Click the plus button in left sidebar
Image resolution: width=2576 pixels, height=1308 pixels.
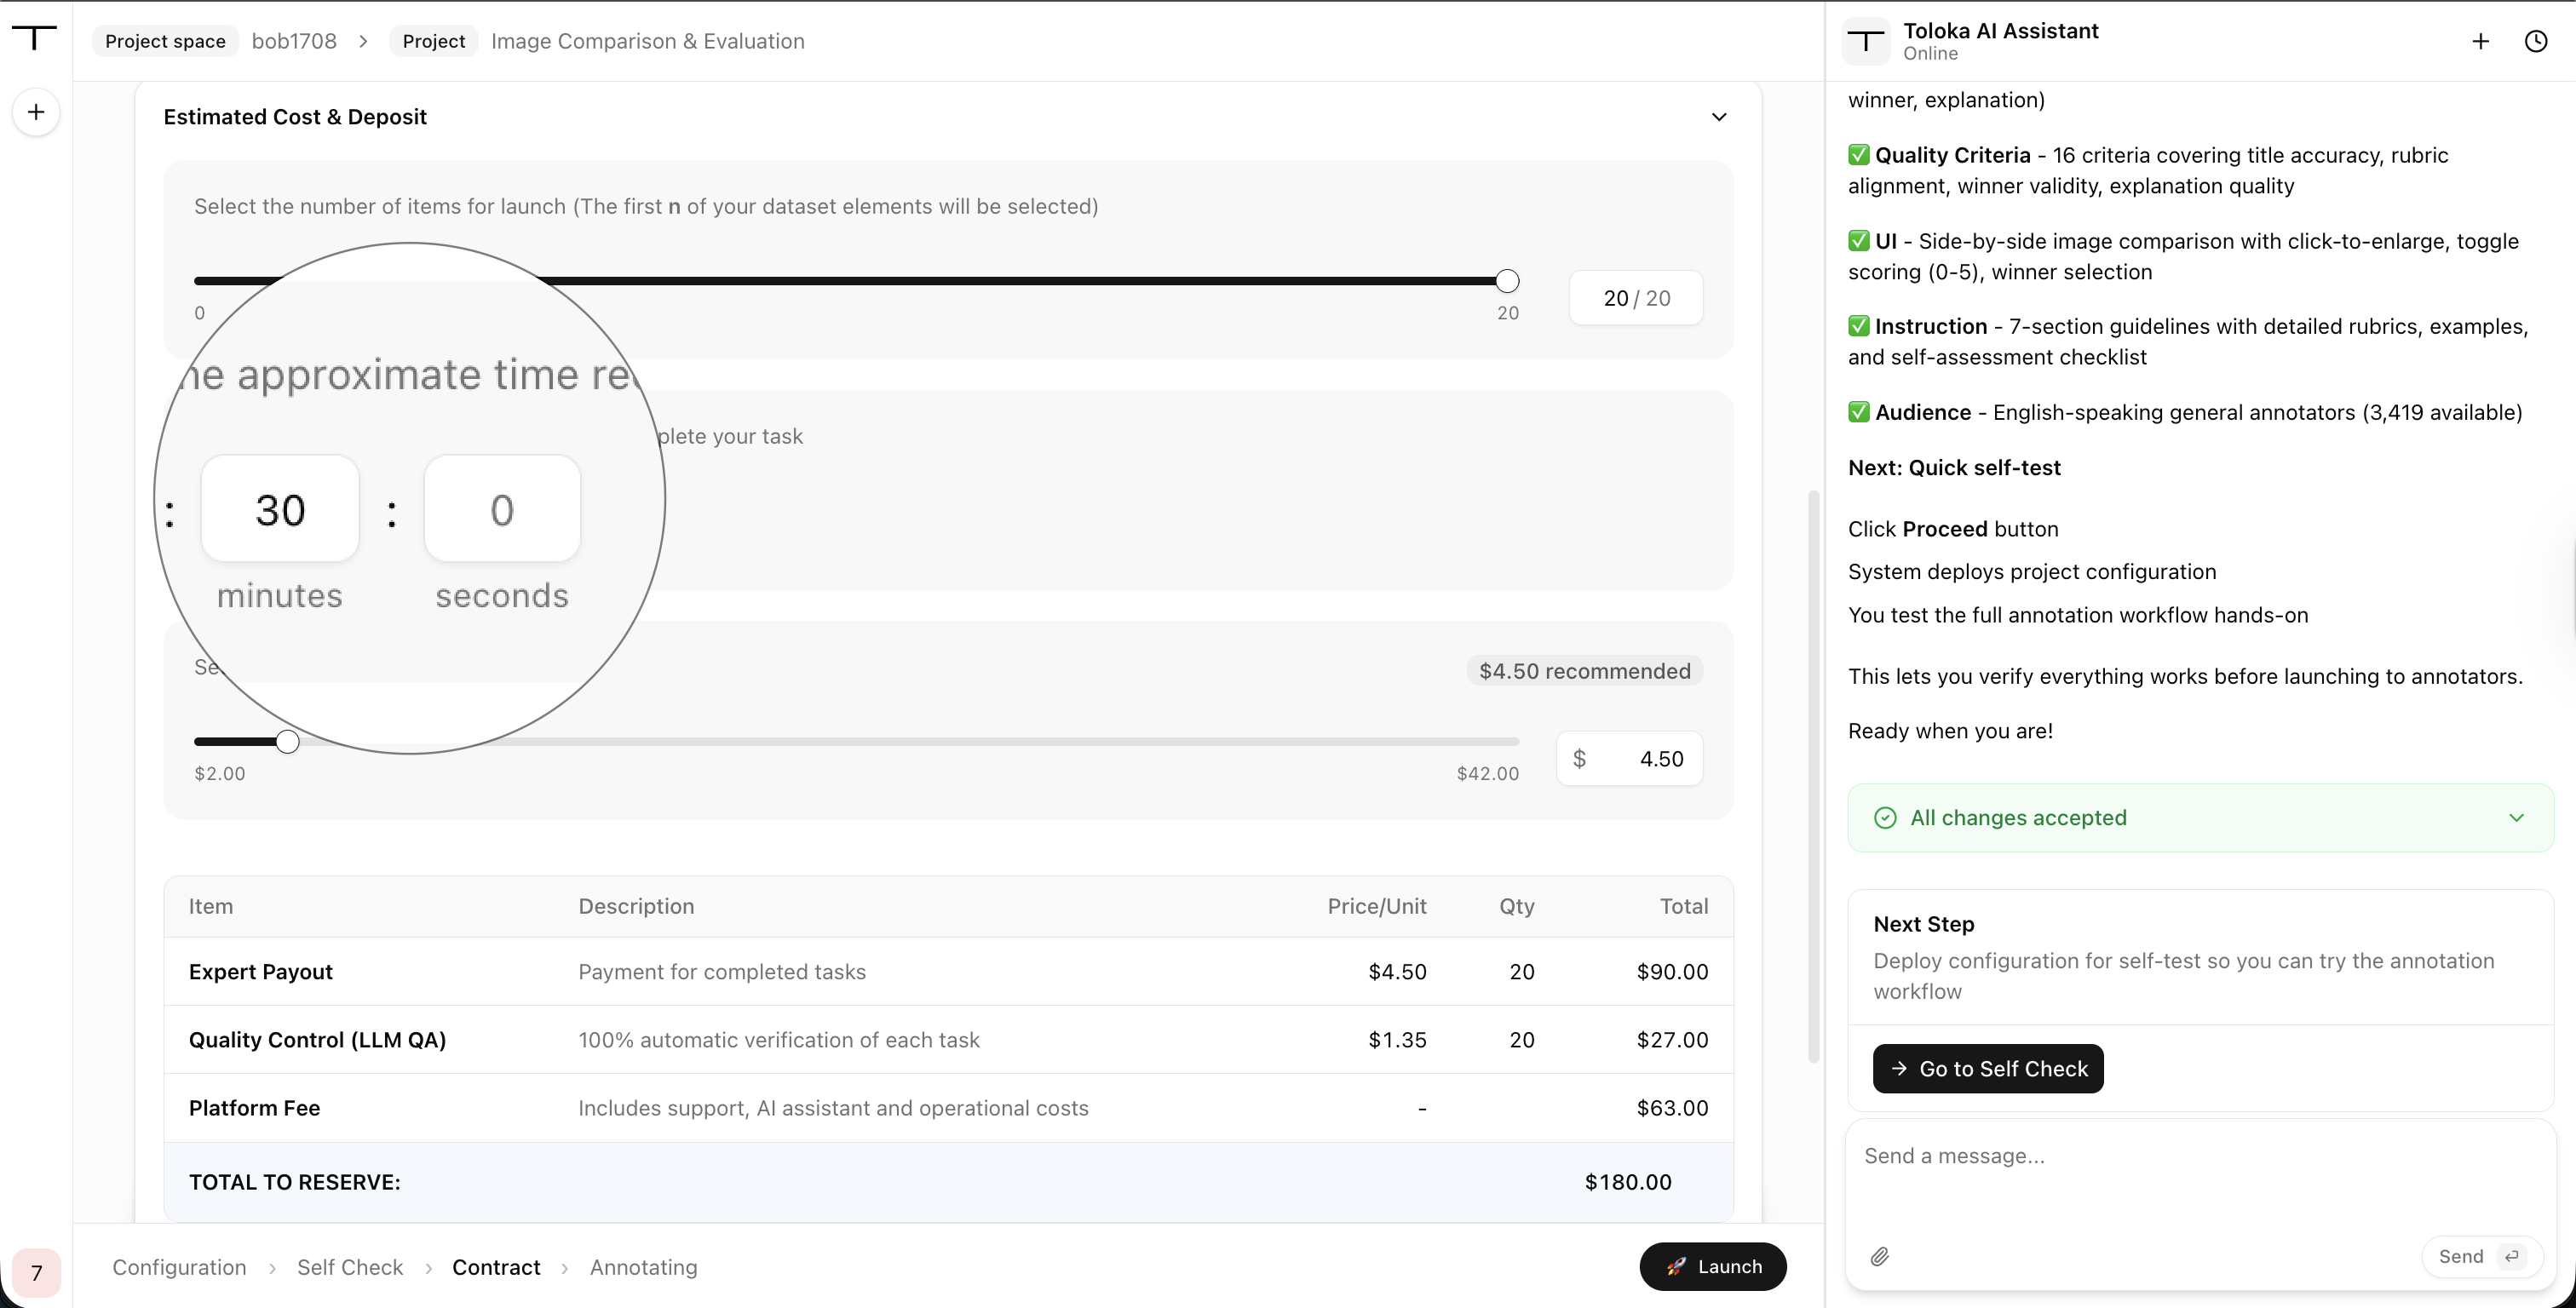[x=36, y=112]
